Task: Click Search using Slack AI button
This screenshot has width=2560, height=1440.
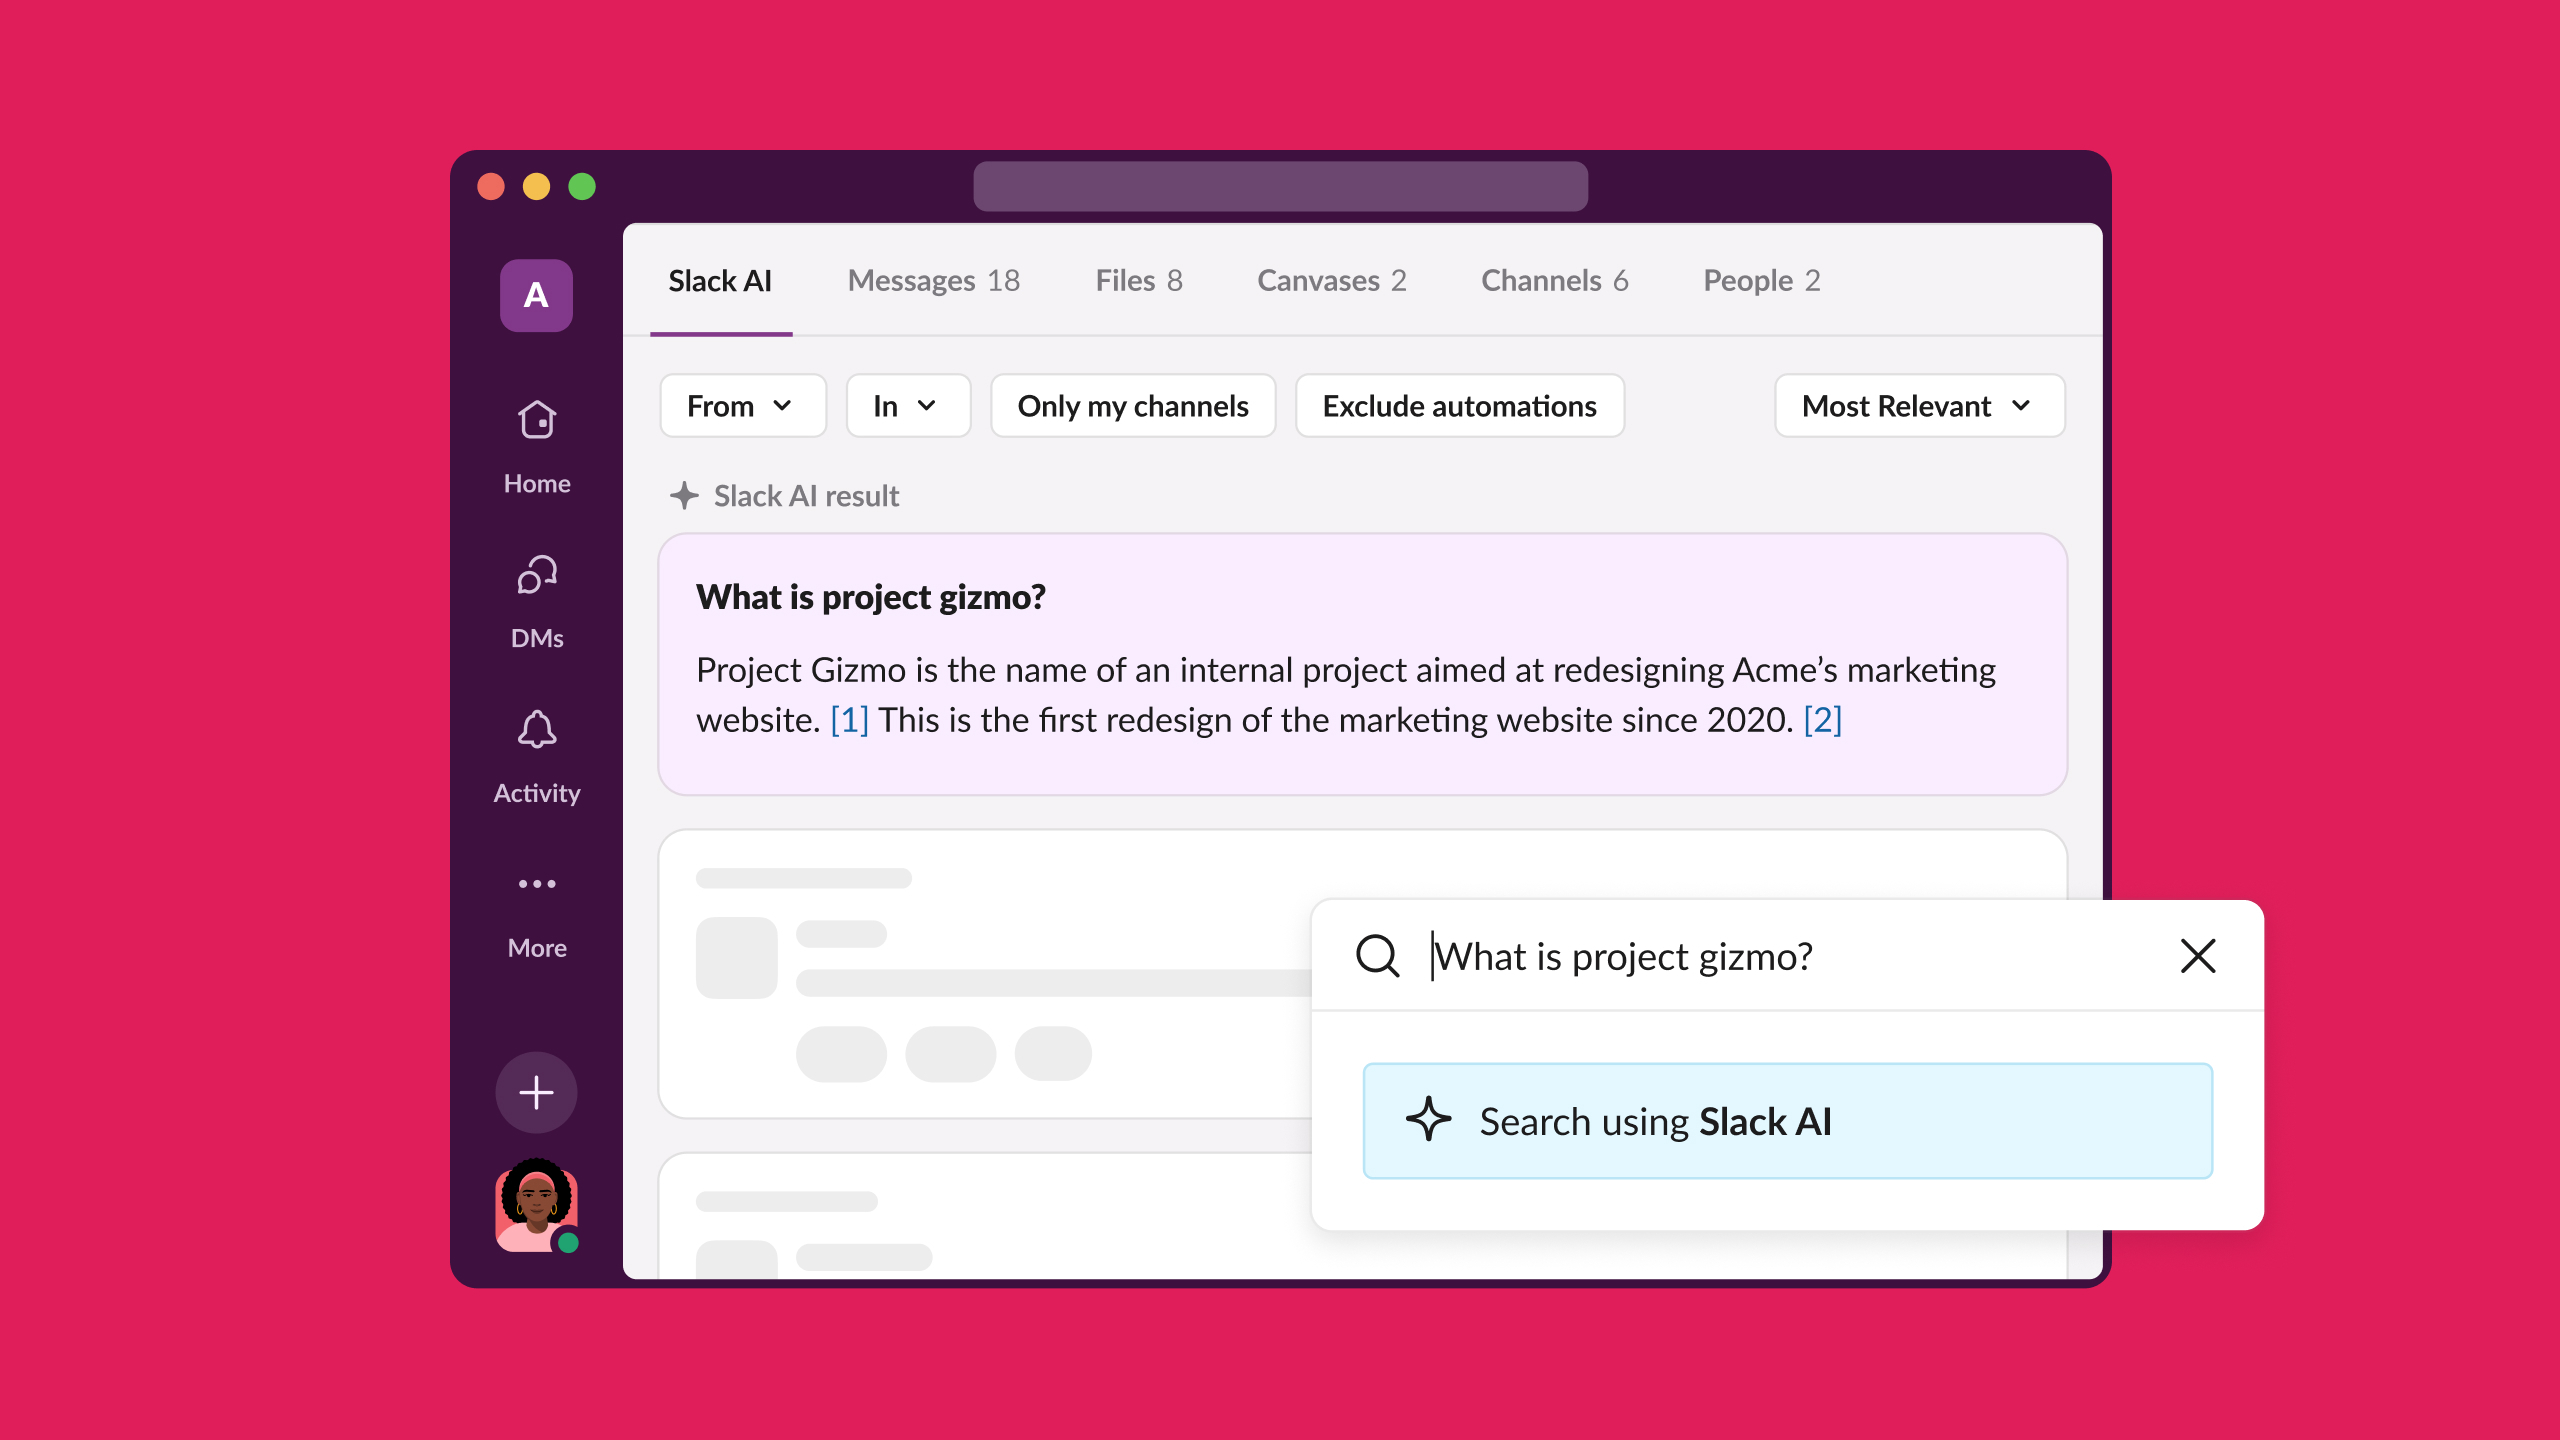Action: coord(1786,1120)
